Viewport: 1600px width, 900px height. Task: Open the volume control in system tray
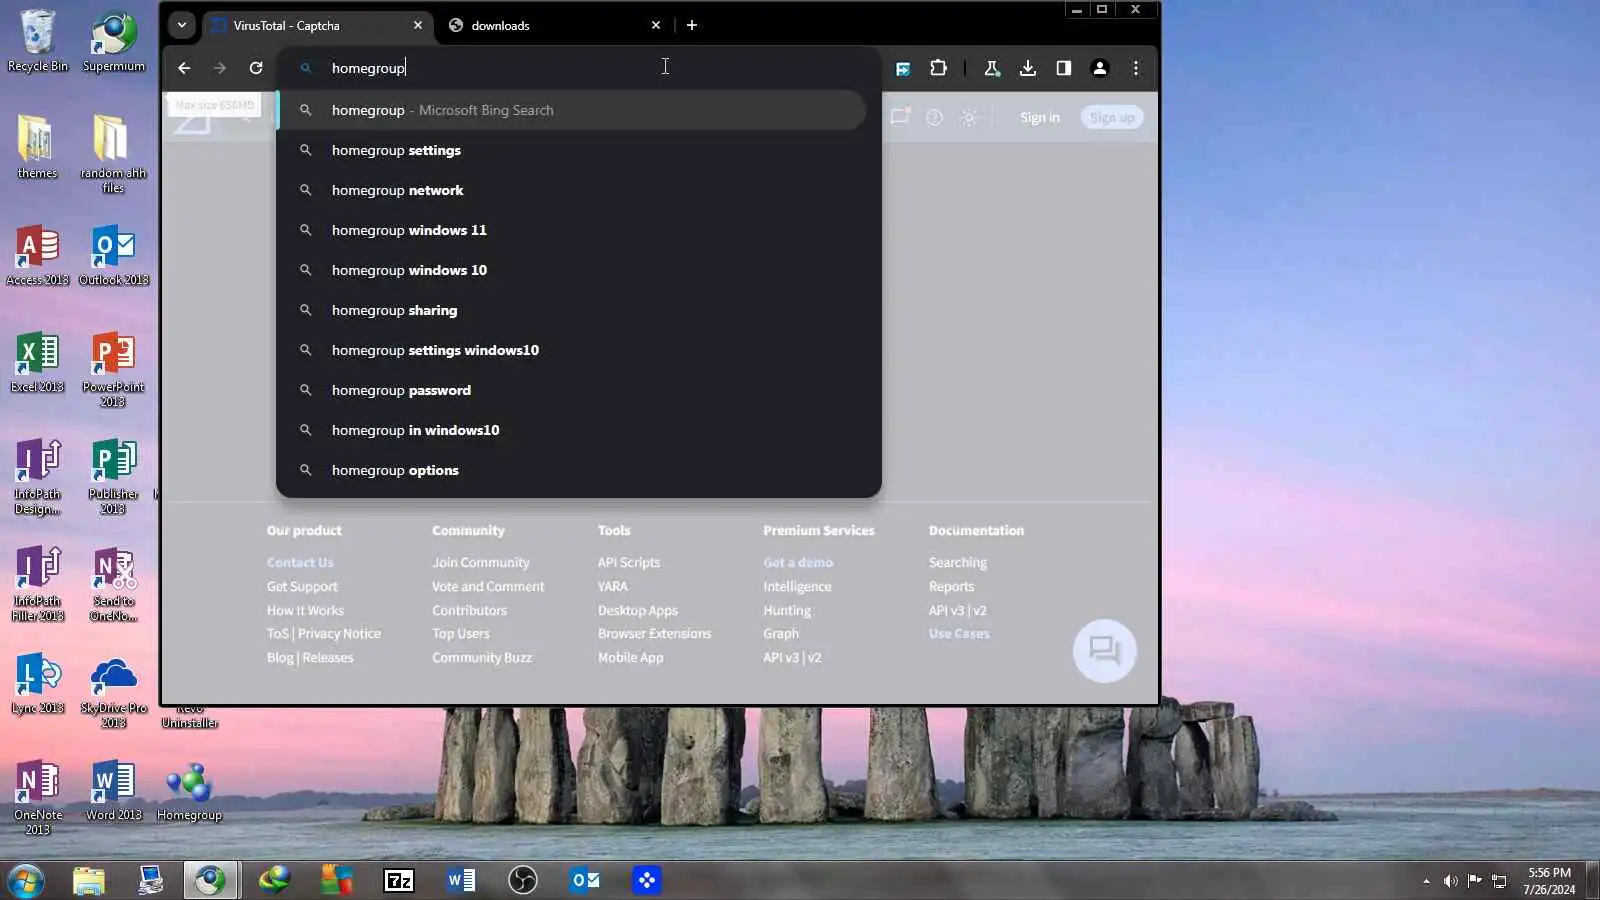(x=1450, y=881)
